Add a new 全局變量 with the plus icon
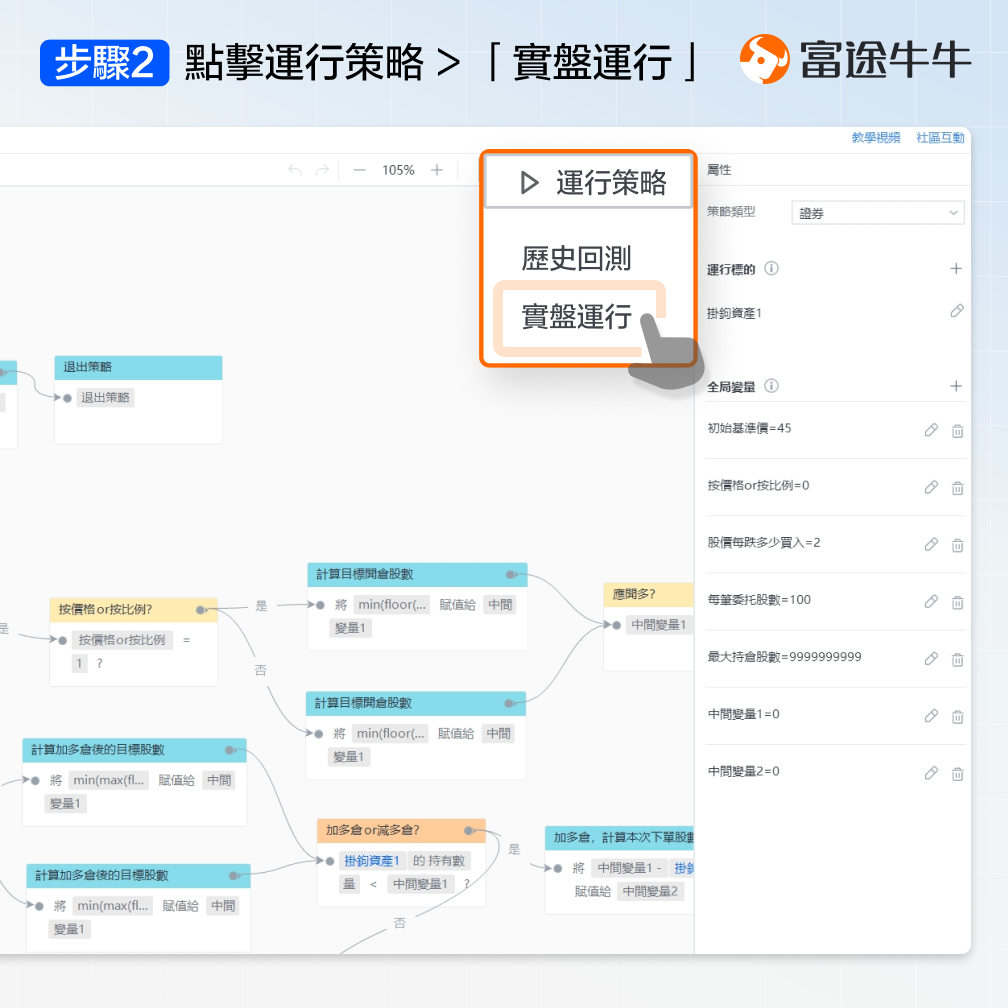 point(955,387)
